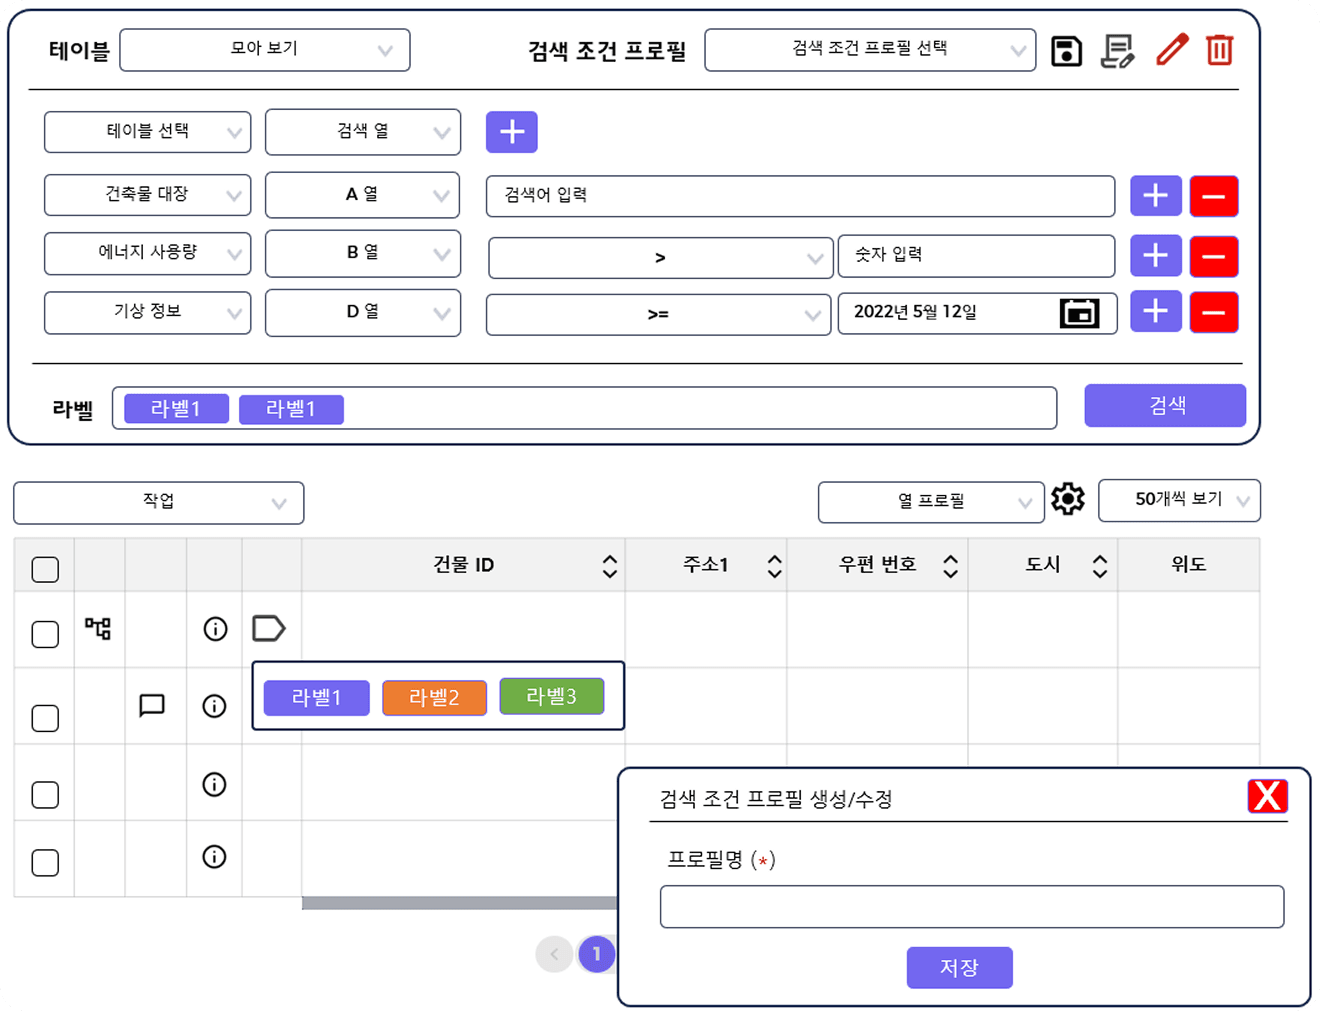Click the green 라벨3 tag

coord(552,696)
